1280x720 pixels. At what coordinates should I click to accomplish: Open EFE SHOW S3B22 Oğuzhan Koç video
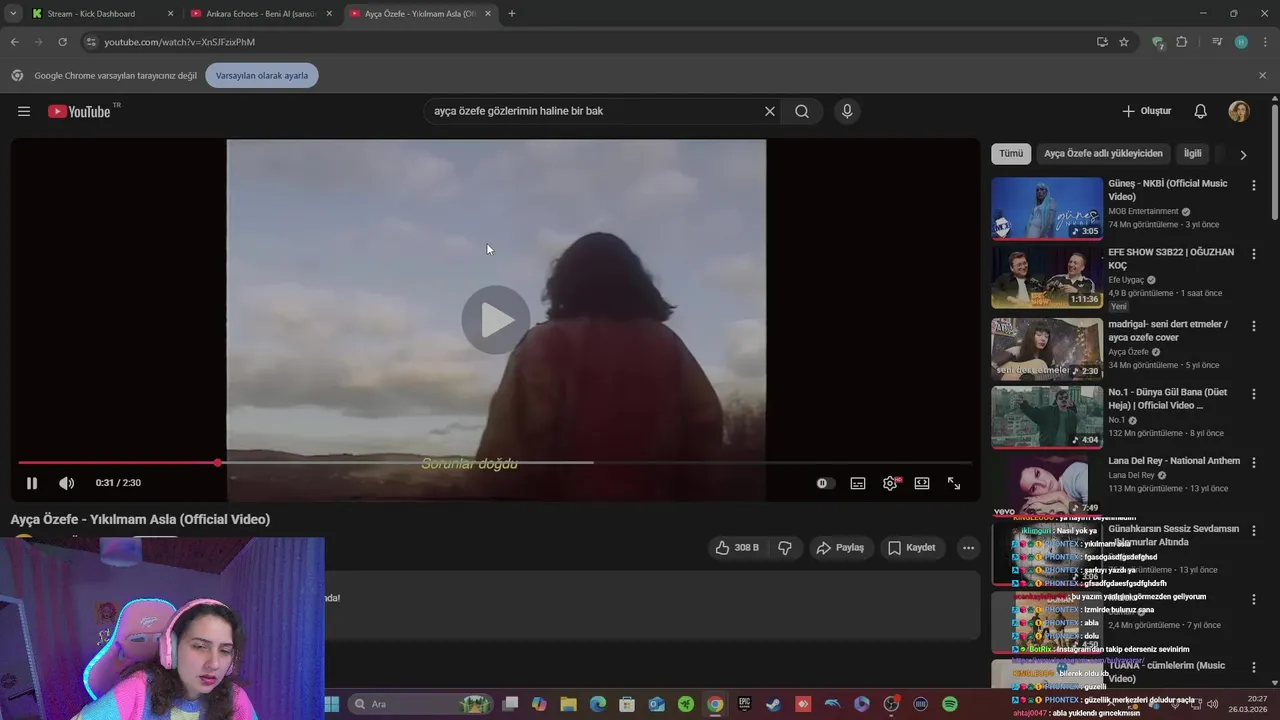pyautogui.click(x=1047, y=277)
